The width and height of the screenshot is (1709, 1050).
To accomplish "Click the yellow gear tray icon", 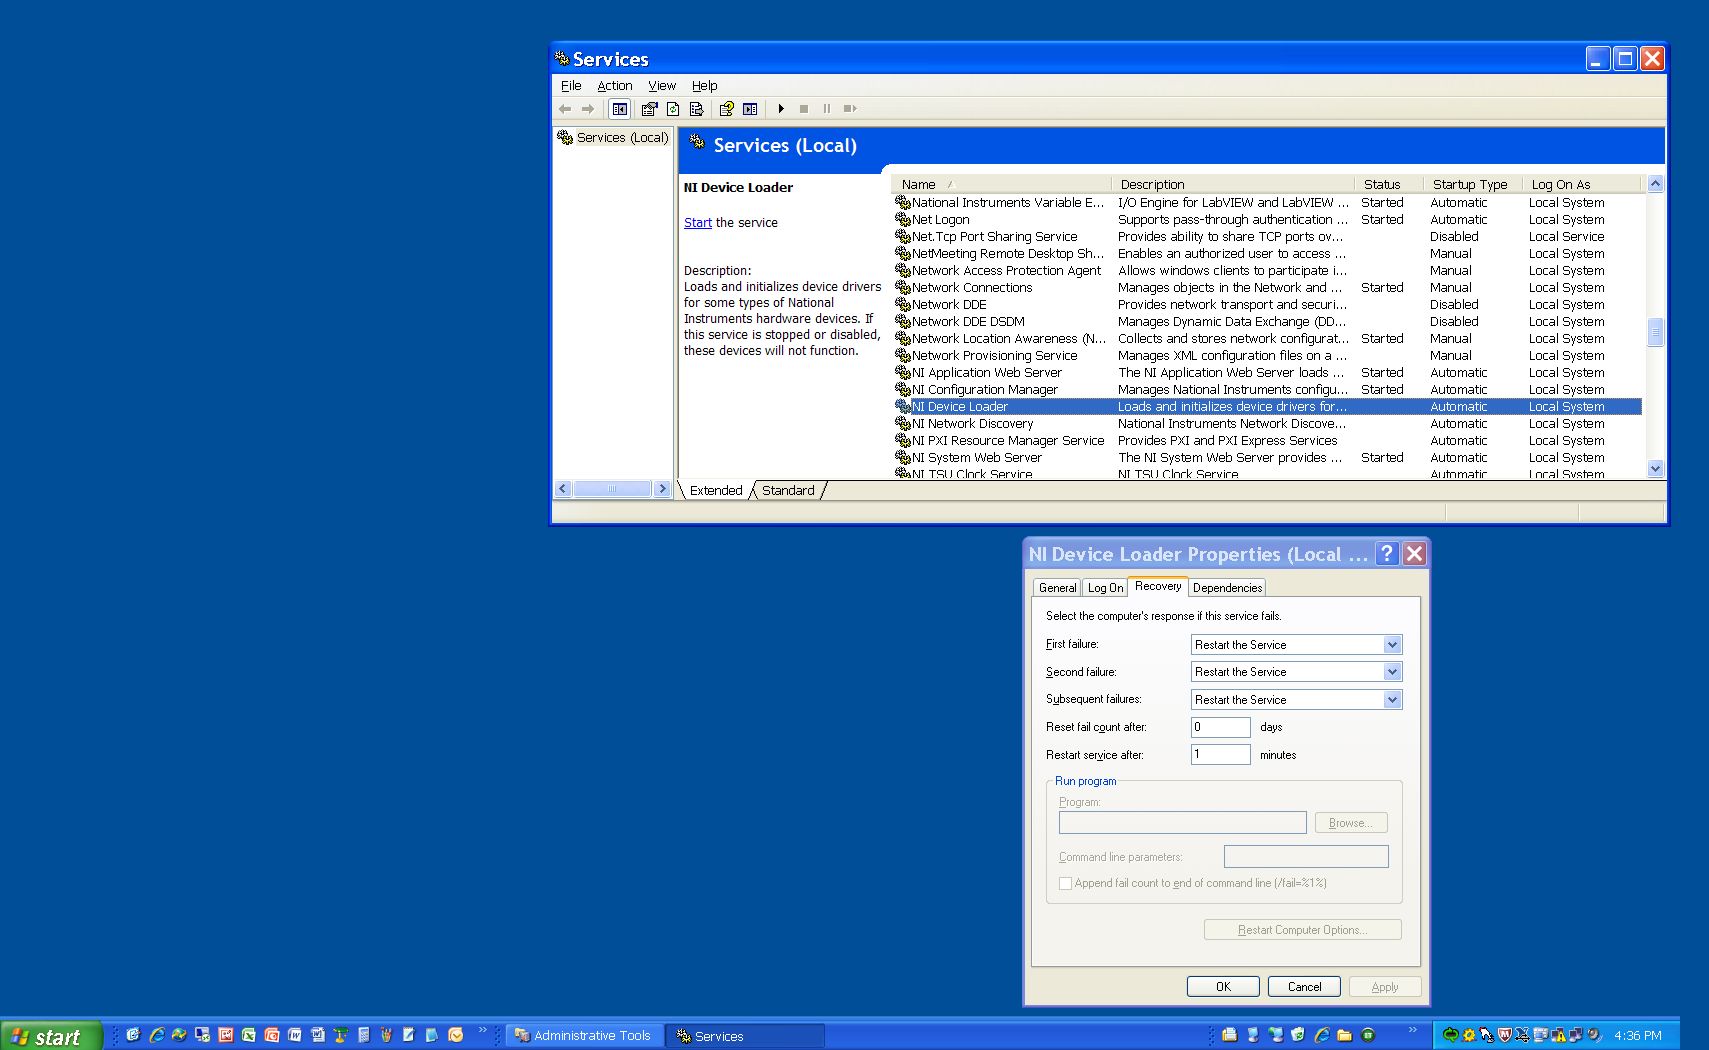I will 1468,1035.
